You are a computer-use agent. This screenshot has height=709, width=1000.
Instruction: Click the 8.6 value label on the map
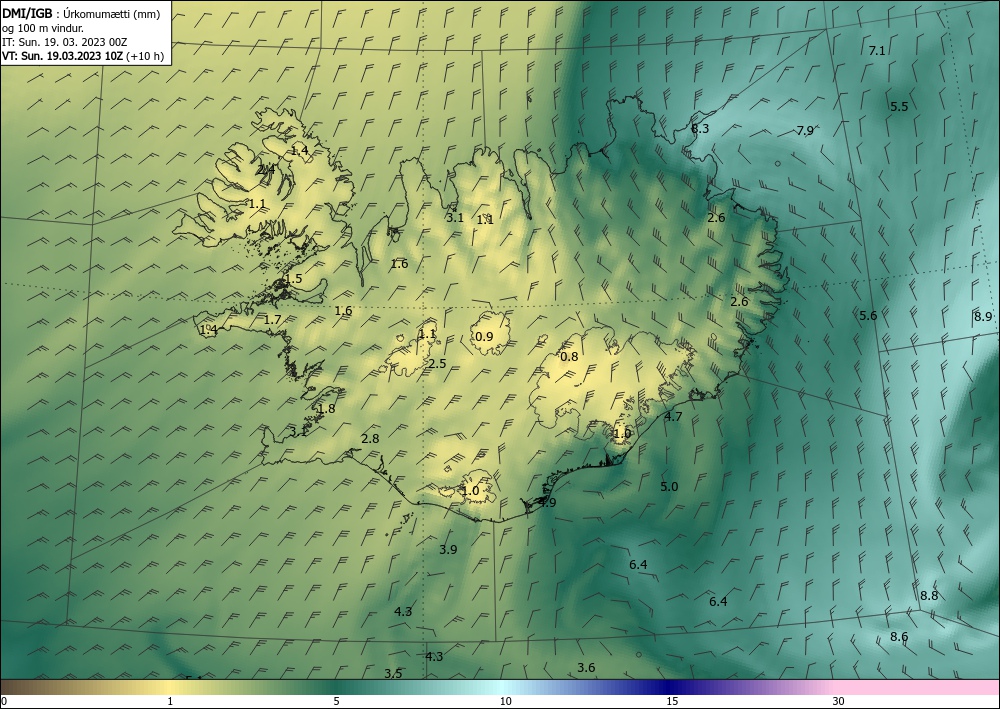tap(899, 636)
